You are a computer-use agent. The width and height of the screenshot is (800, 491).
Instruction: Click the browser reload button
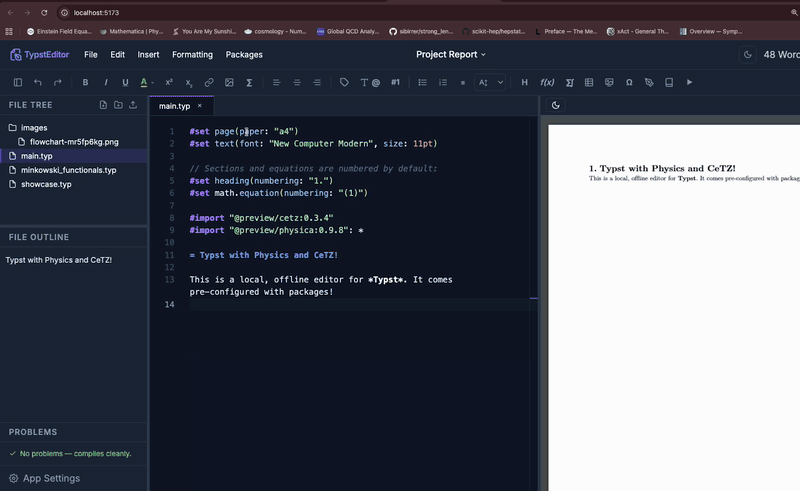(x=44, y=13)
